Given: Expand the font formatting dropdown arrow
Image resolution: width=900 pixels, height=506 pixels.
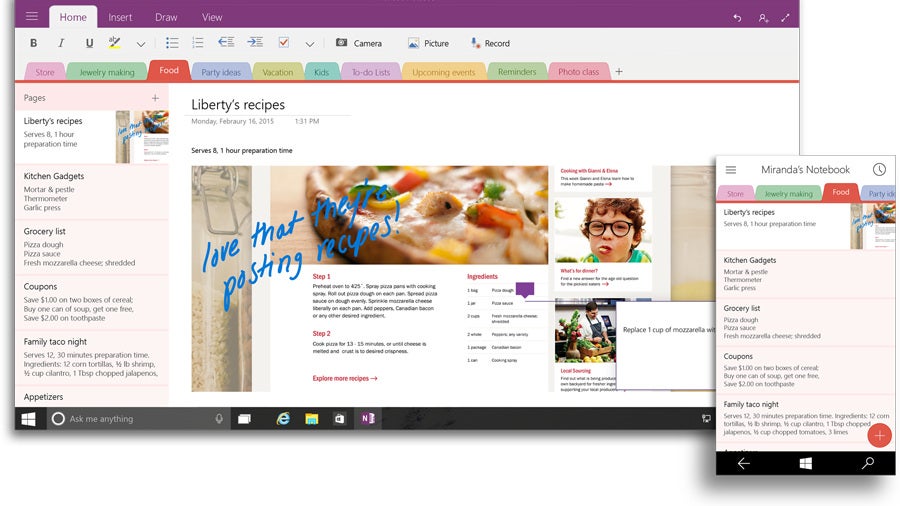Looking at the screenshot, I should tap(141, 44).
